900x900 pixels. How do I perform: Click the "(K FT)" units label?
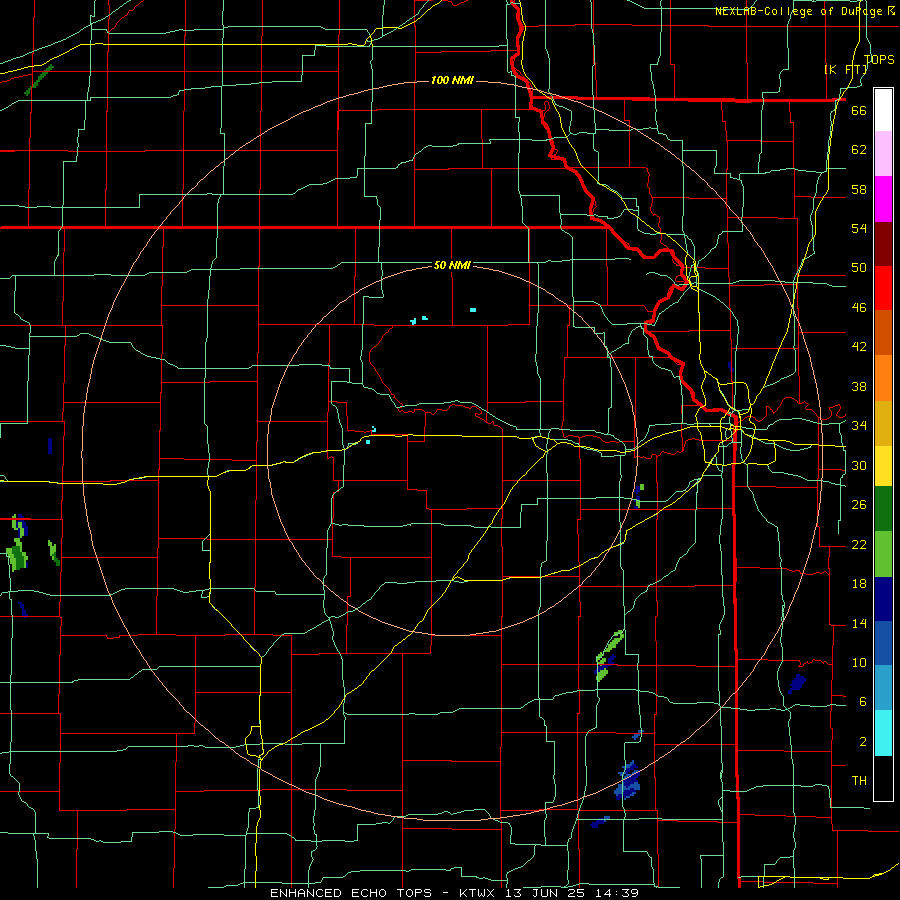846,69
